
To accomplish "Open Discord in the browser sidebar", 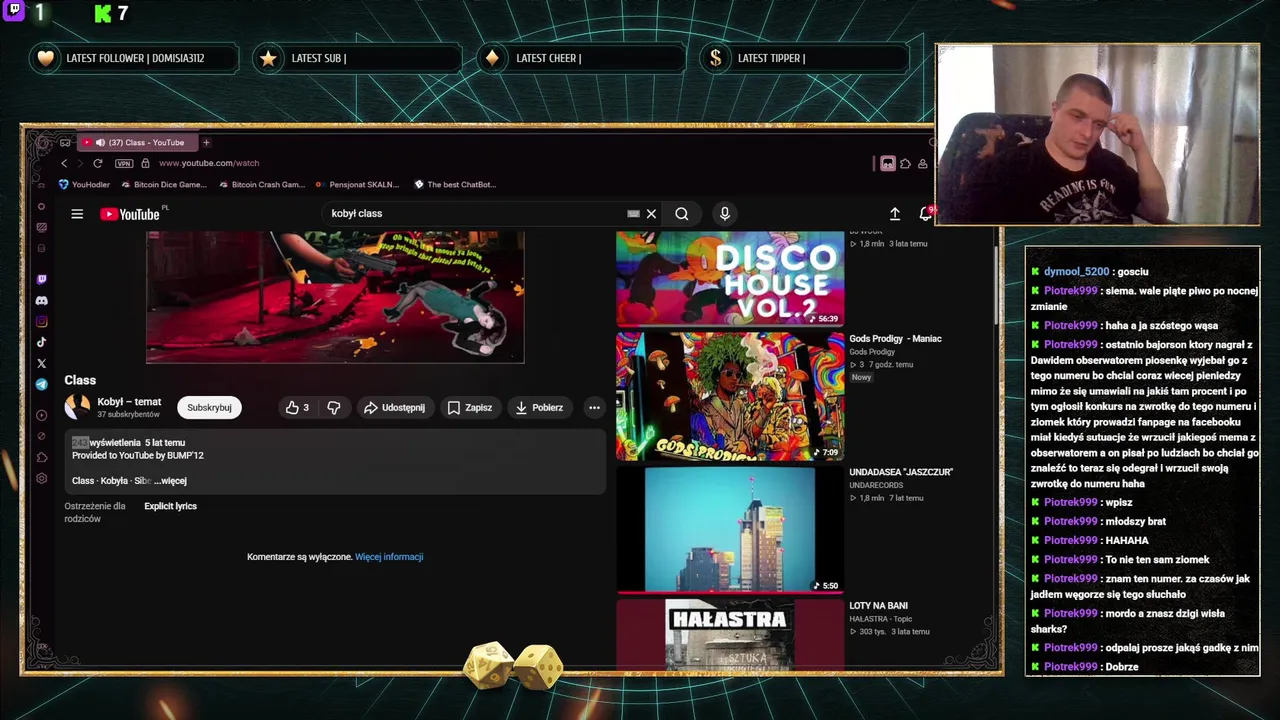I will coord(41,300).
